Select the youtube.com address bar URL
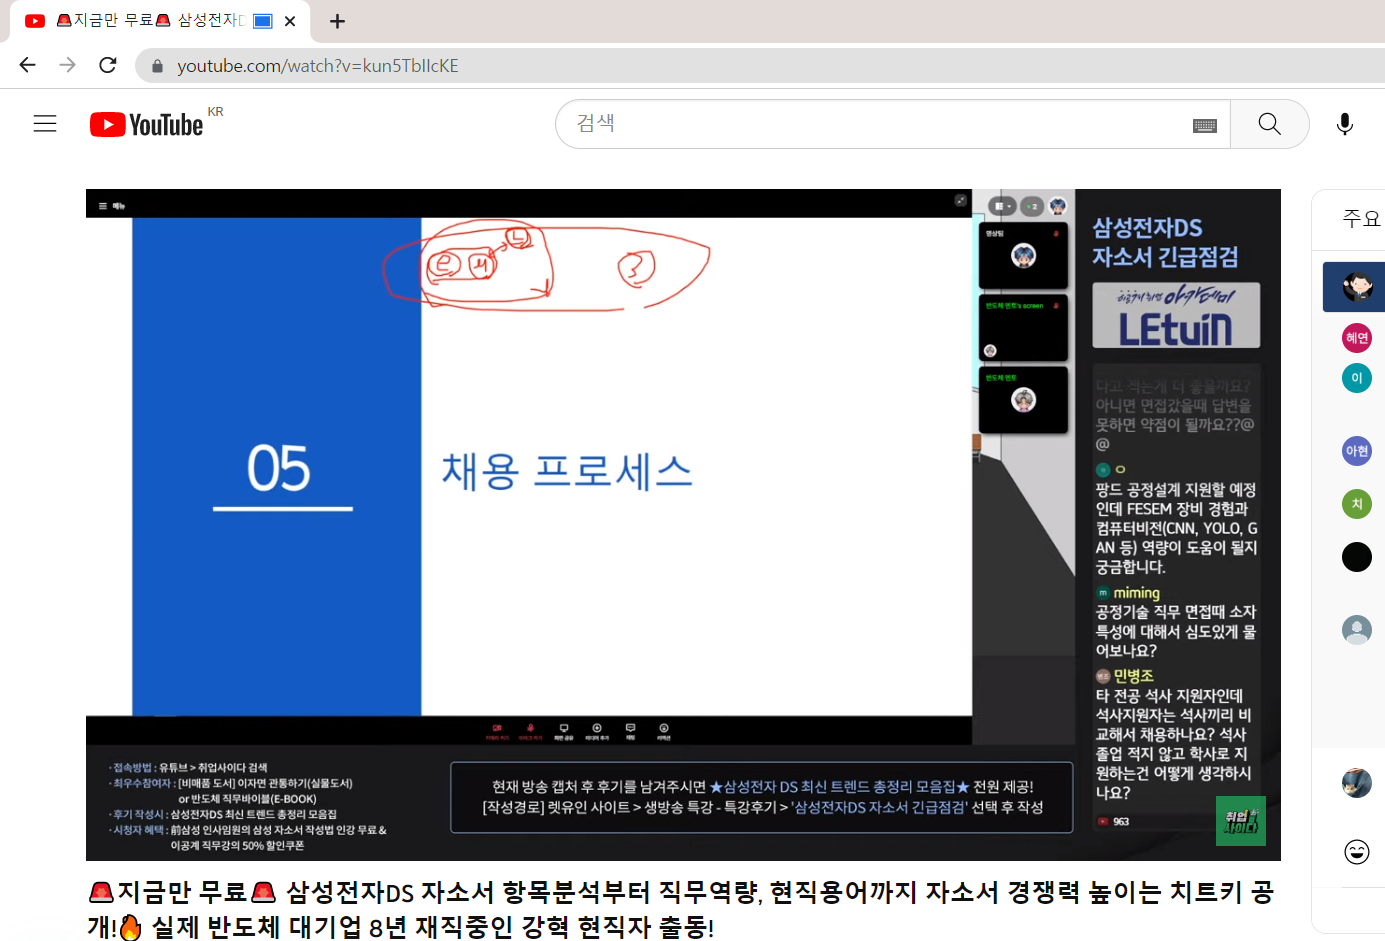This screenshot has height=941, width=1385. click(318, 66)
